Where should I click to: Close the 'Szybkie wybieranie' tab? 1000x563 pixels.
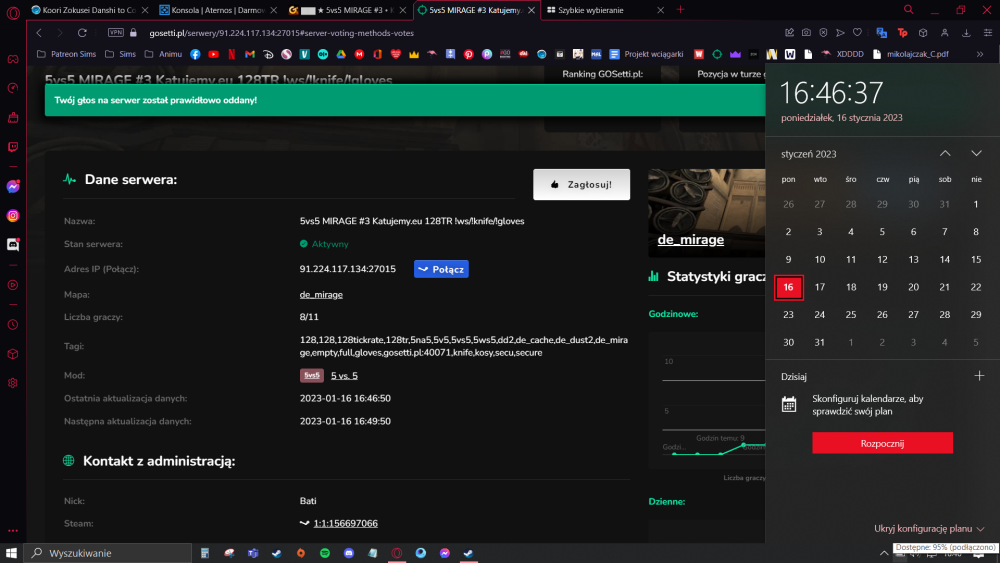[x=660, y=10]
